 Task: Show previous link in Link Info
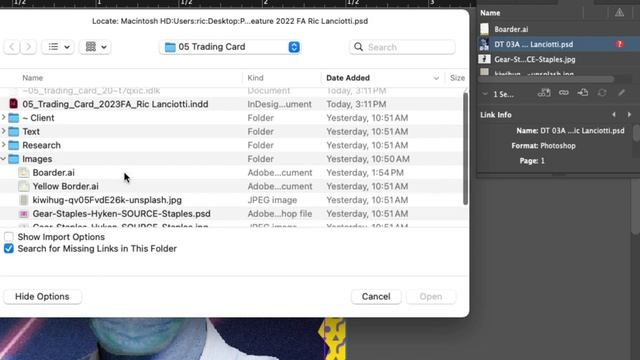pyautogui.click(x=614, y=115)
